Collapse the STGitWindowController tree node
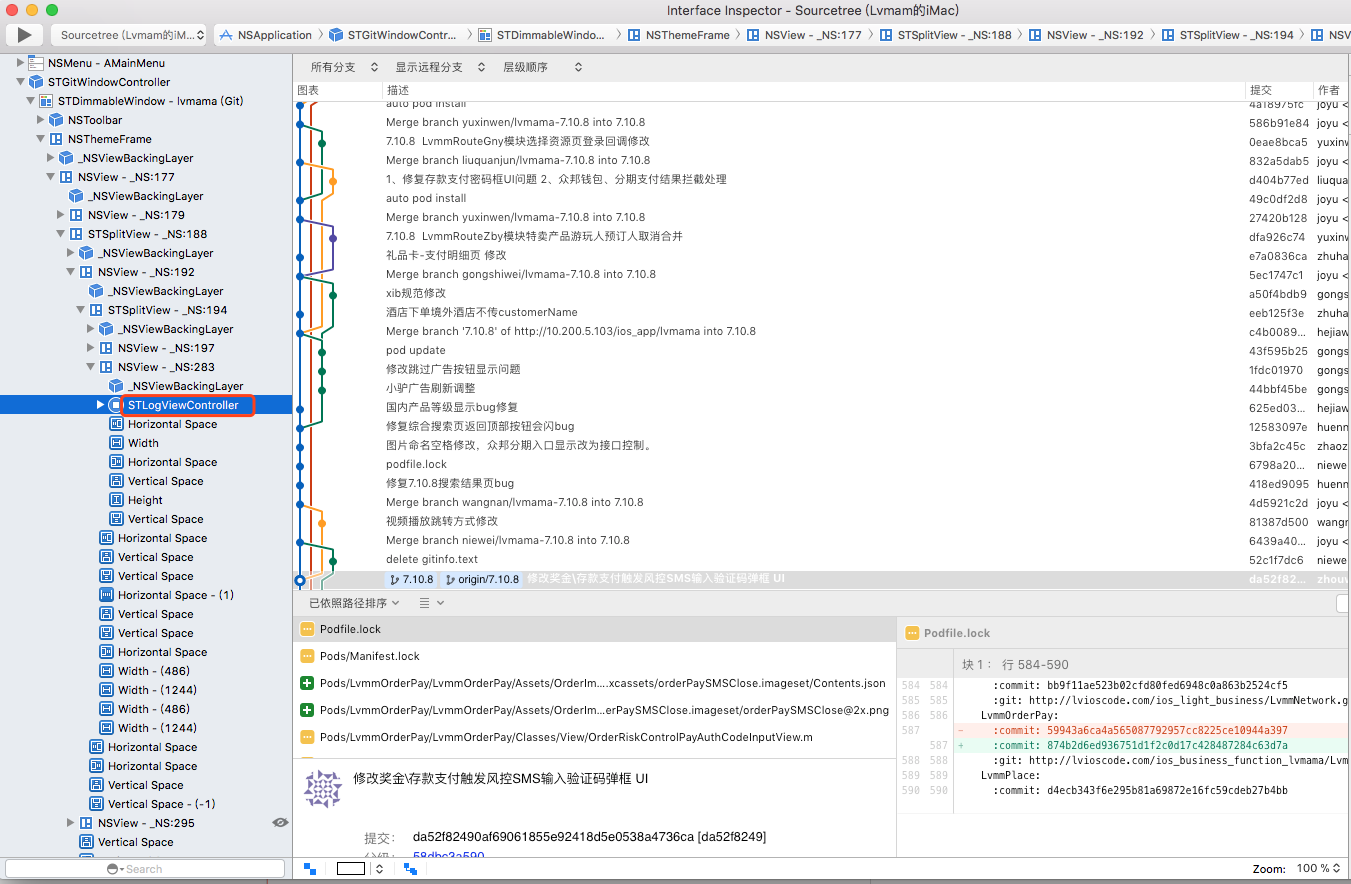1351x884 pixels. (x=20, y=82)
